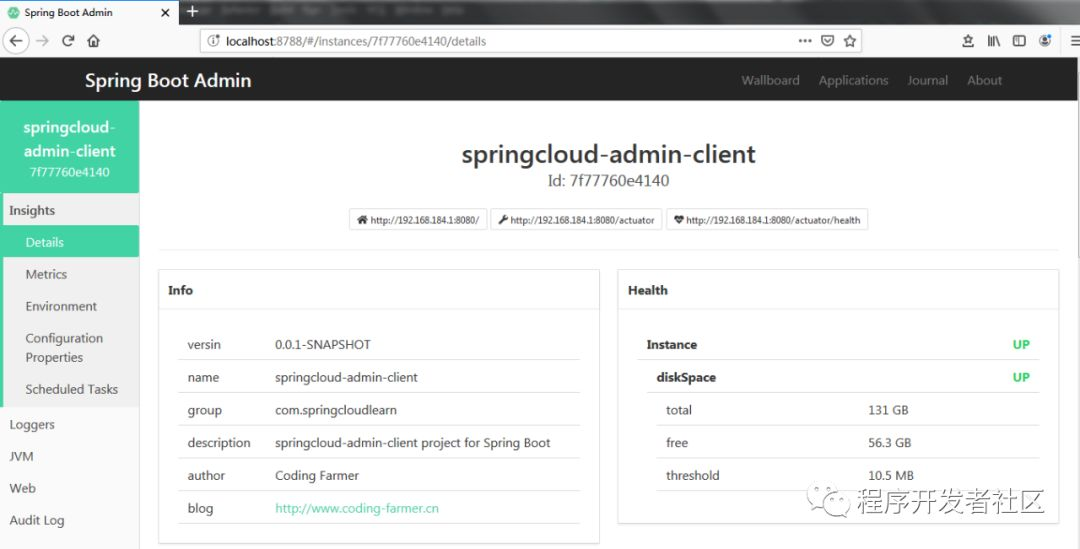The image size is (1080, 549).
Task: Click the springcloud-admin-client sidebar header
Action: (70, 147)
